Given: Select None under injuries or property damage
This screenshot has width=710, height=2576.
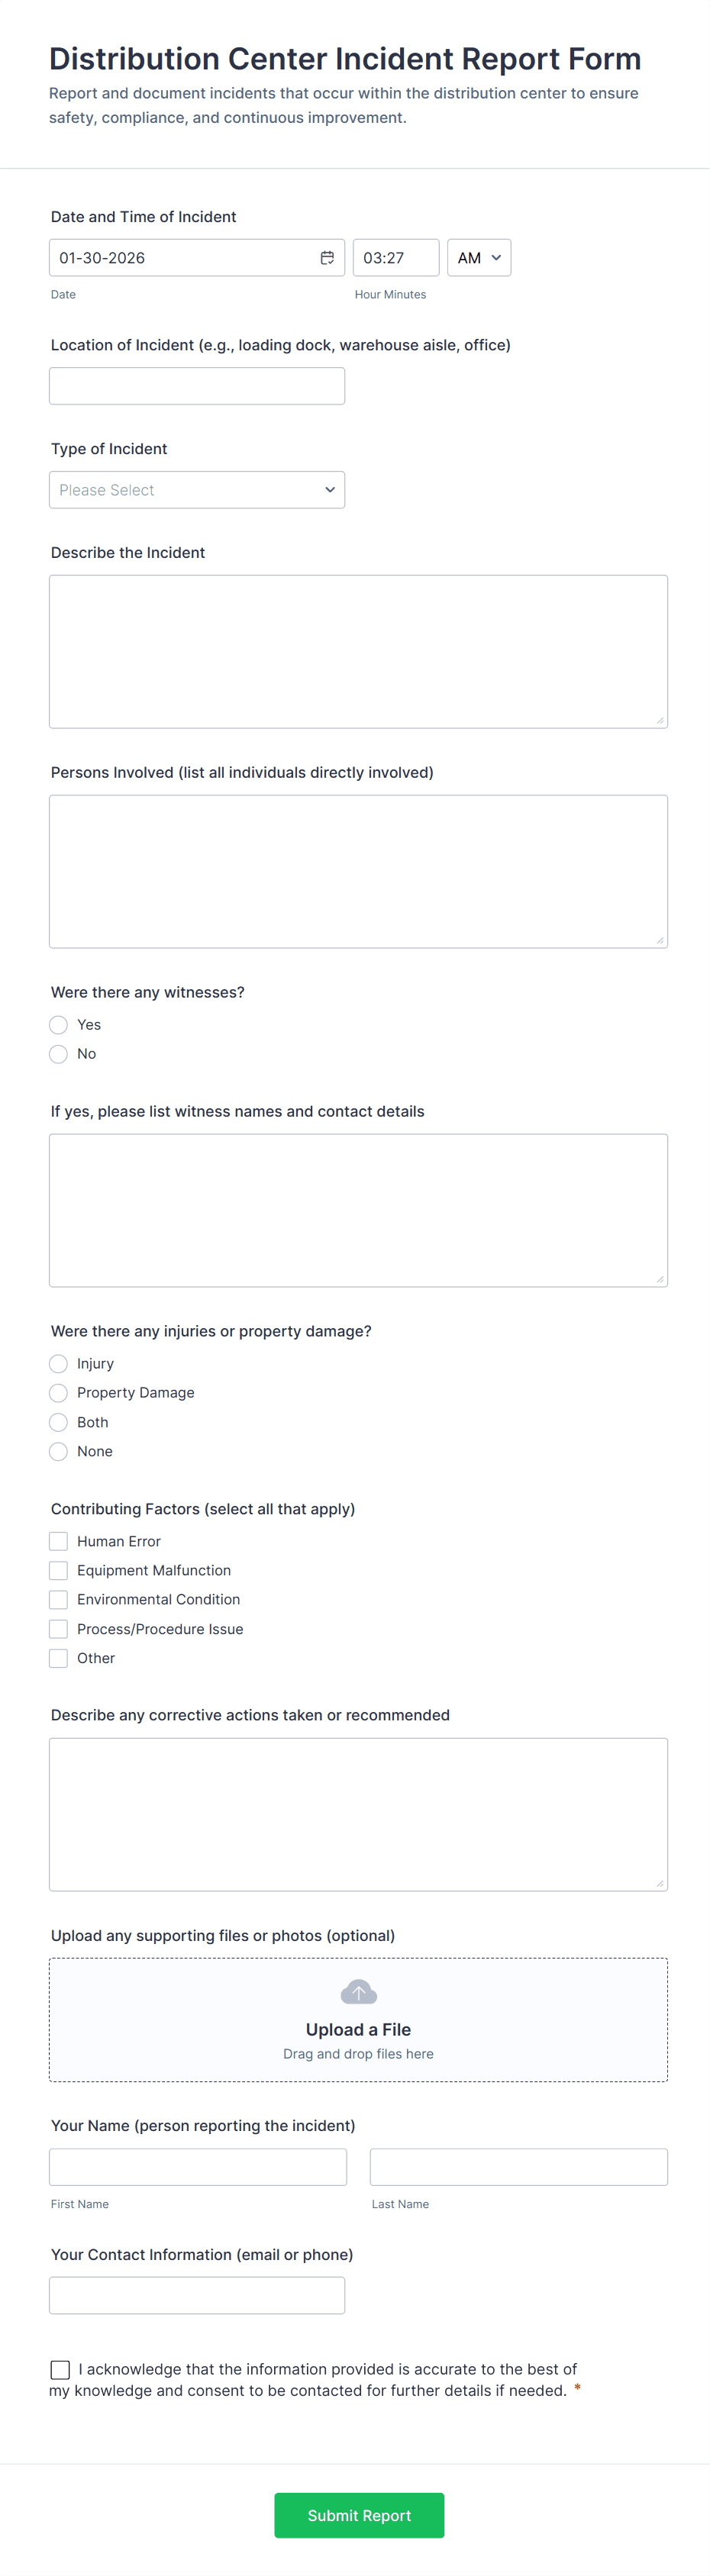Looking at the screenshot, I should click(58, 1451).
